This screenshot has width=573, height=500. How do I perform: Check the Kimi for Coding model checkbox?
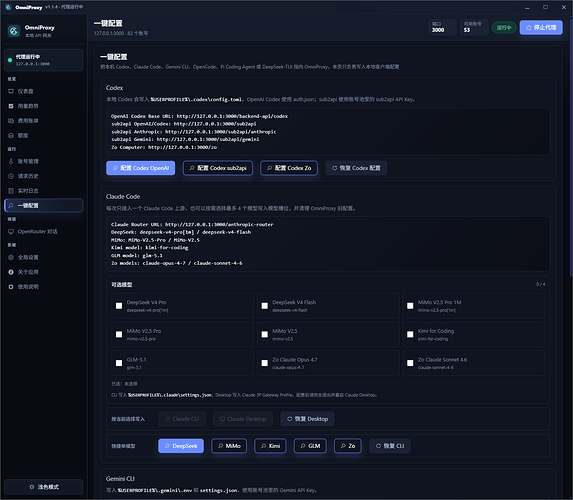point(410,334)
